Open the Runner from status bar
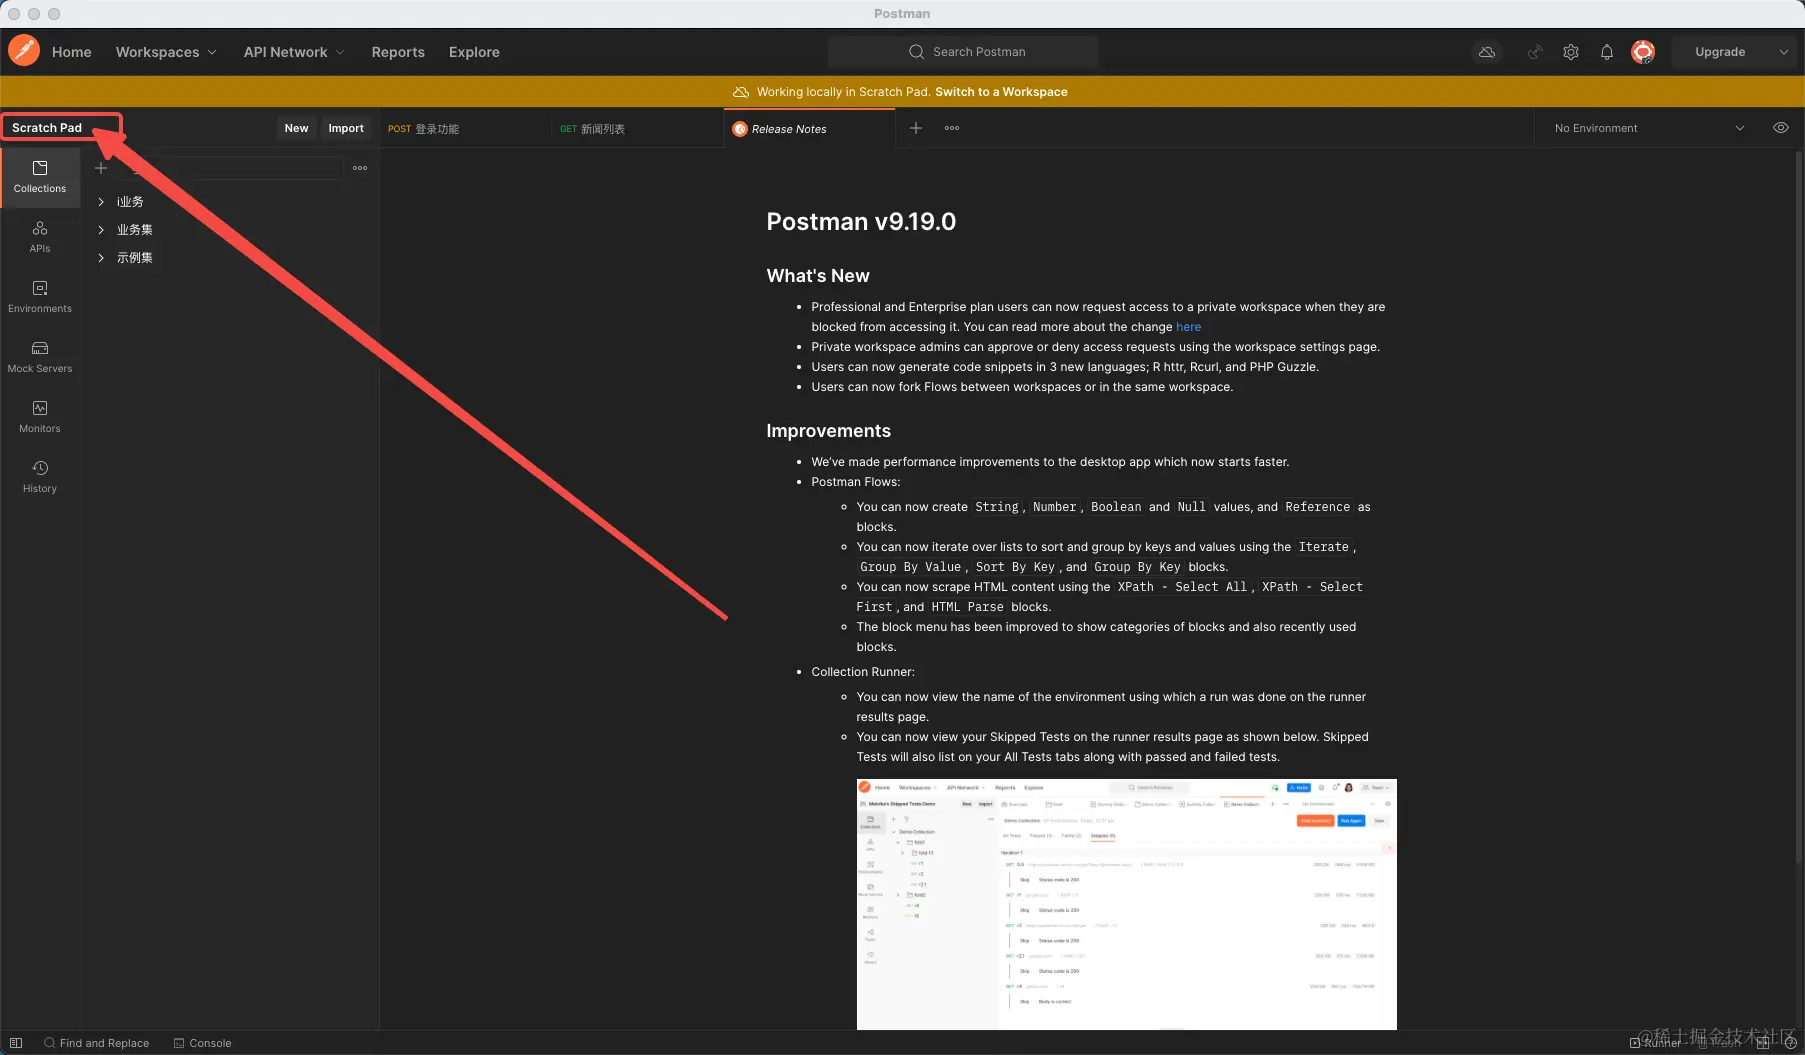The image size is (1805, 1055). click(1656, 1043)
